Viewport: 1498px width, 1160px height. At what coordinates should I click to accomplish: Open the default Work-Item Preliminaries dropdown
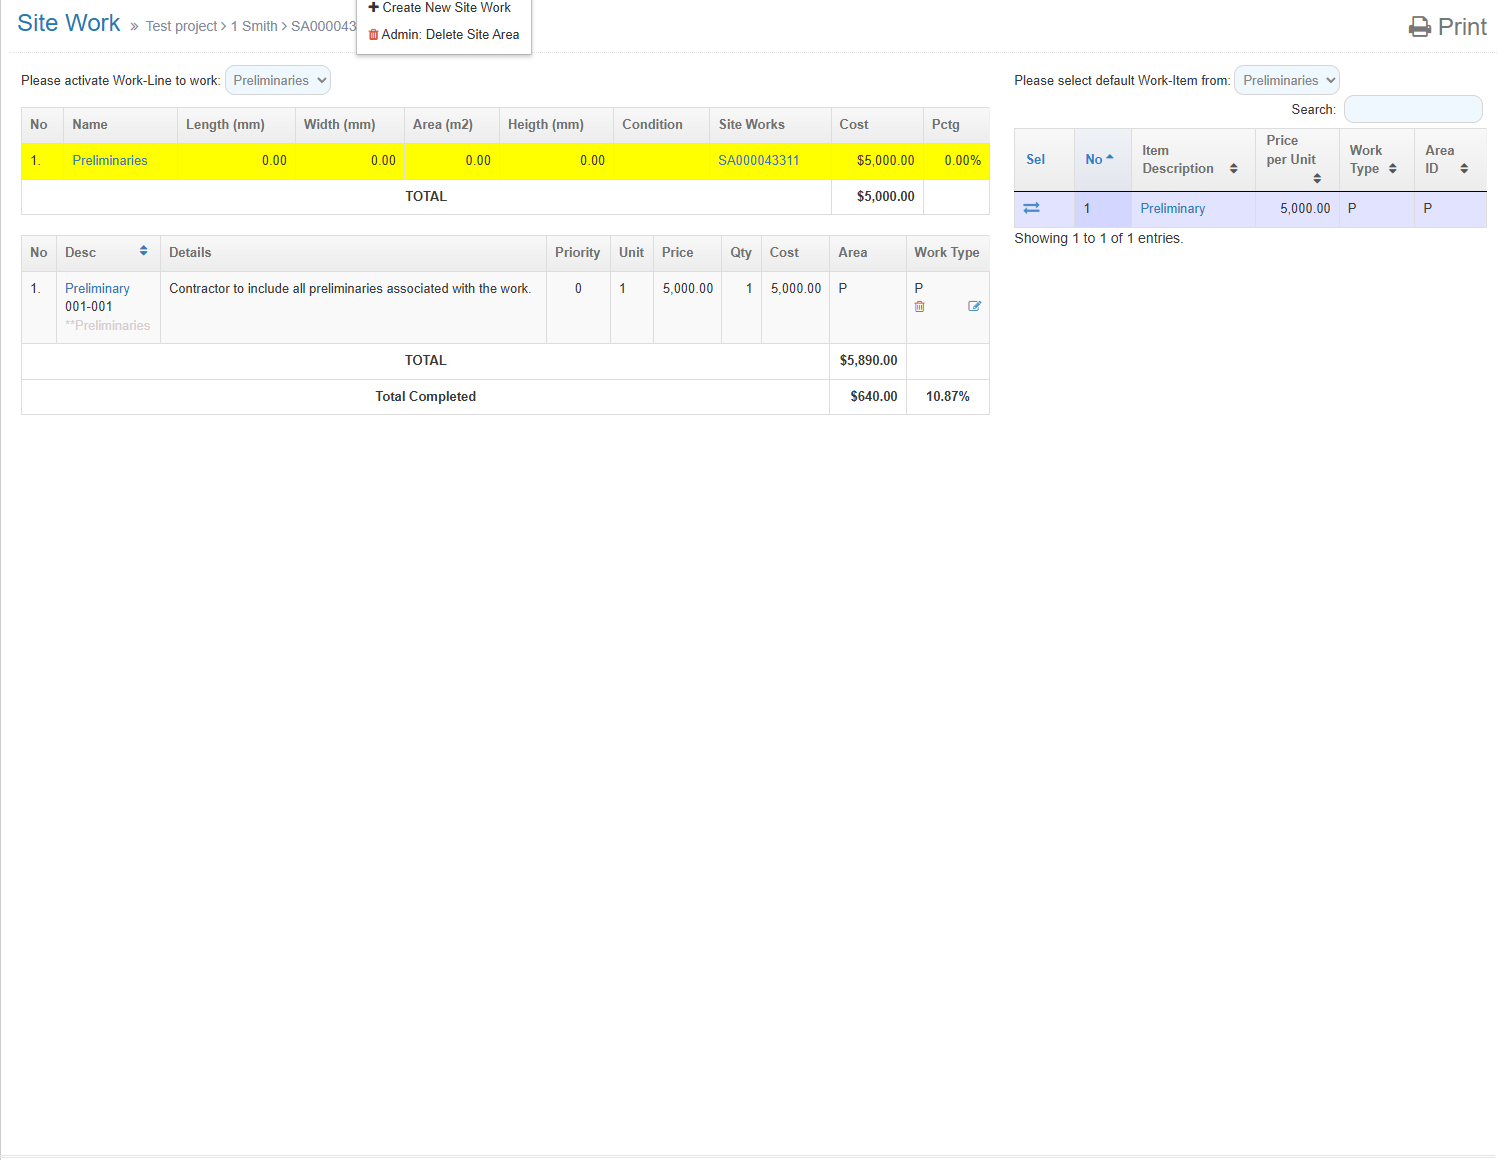pyautogui.click(x=1286, y=80)
